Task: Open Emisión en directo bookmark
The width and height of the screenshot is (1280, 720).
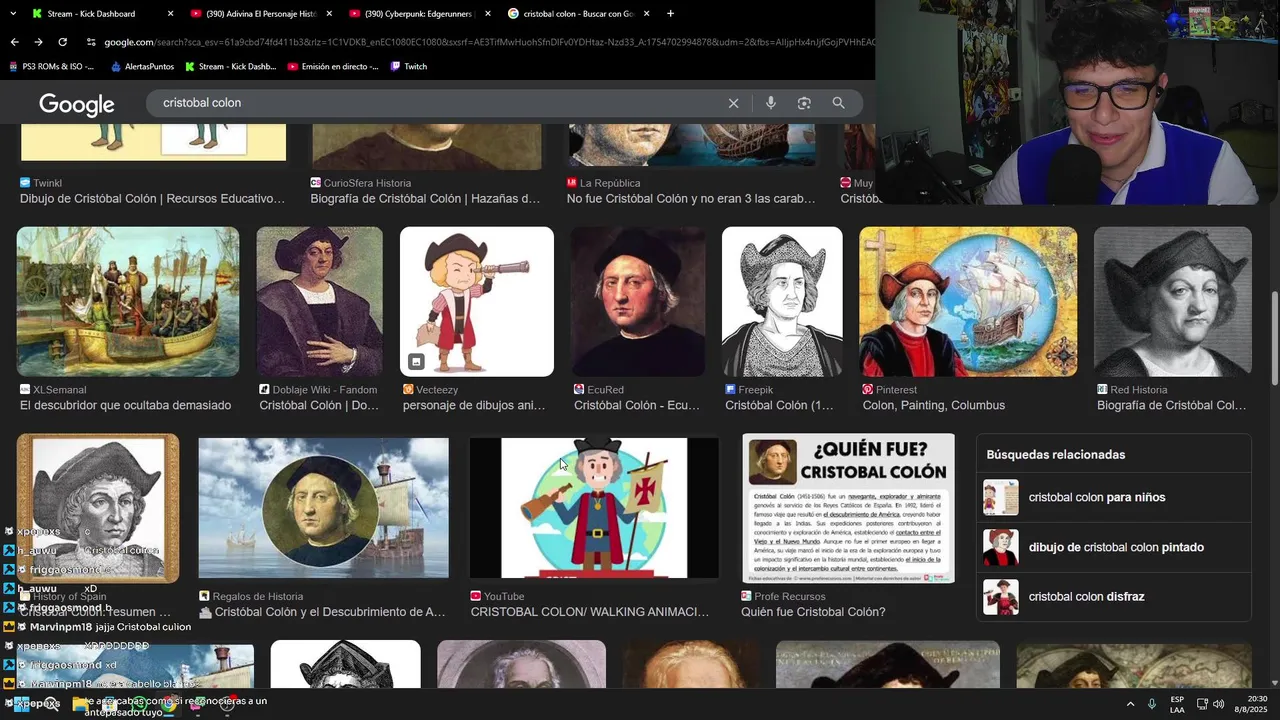Action: tap(333, 67)
